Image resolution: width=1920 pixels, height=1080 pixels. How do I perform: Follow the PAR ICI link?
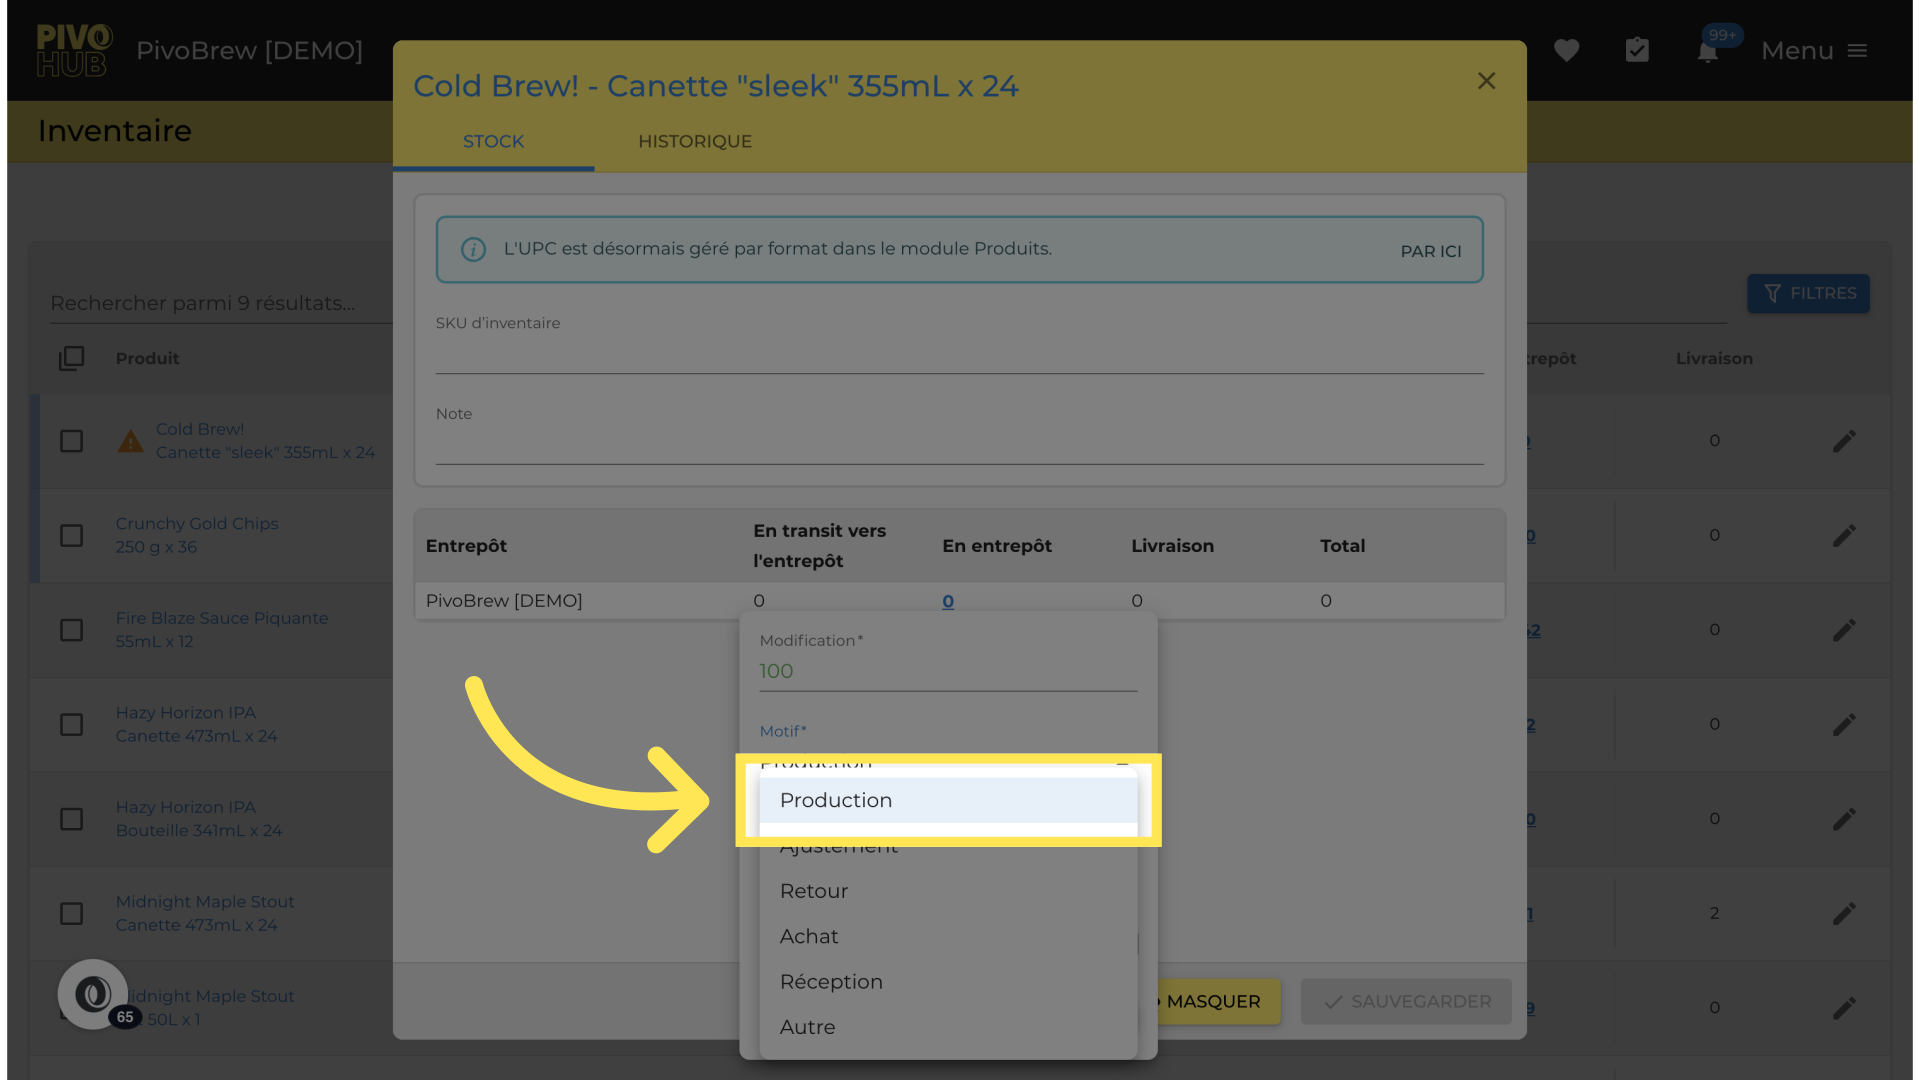1430,251
